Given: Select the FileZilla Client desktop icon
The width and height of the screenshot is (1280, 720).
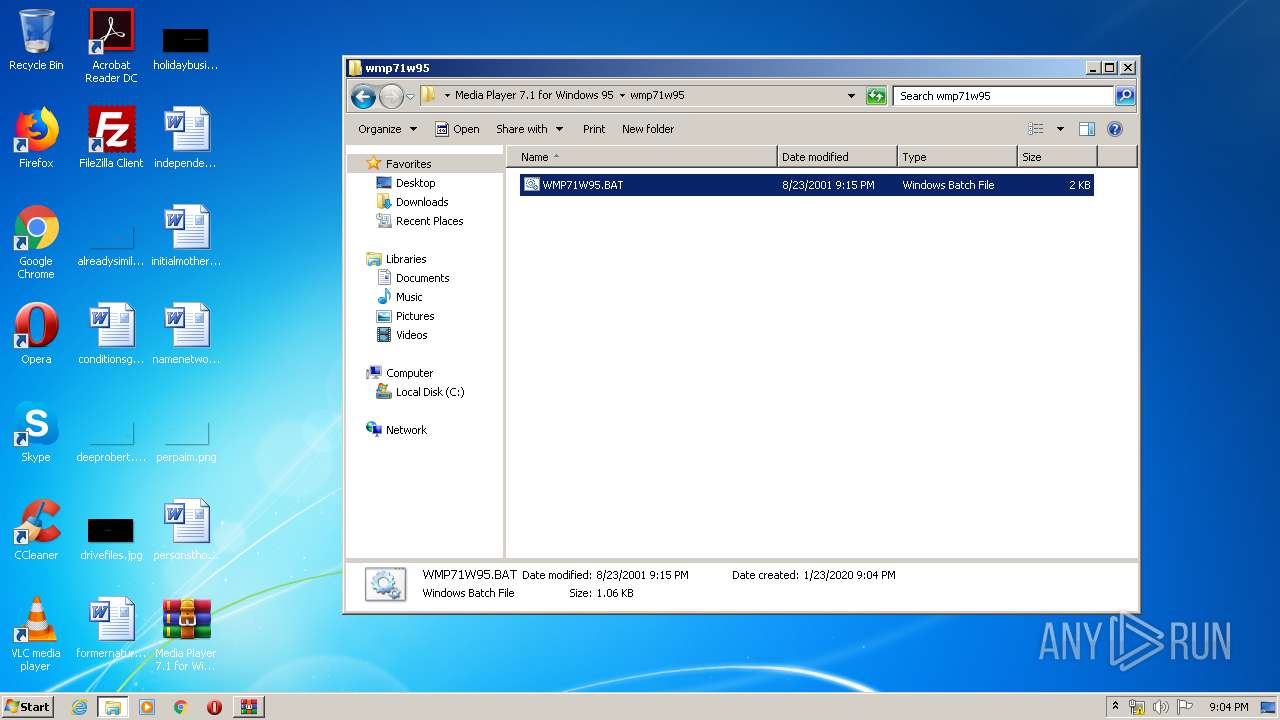Looking at the screenshot, I should click(111, 137).
